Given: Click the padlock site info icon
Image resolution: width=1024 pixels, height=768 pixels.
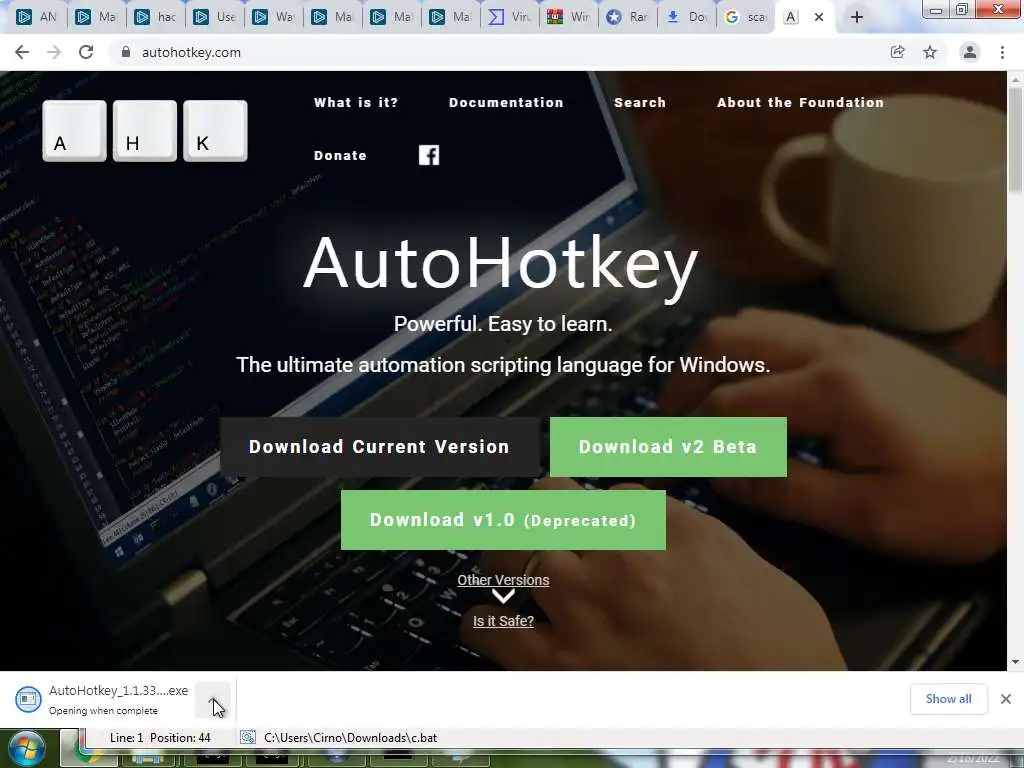Looking at the screenshot, I should pyautogui.click(x=126, y=52).
